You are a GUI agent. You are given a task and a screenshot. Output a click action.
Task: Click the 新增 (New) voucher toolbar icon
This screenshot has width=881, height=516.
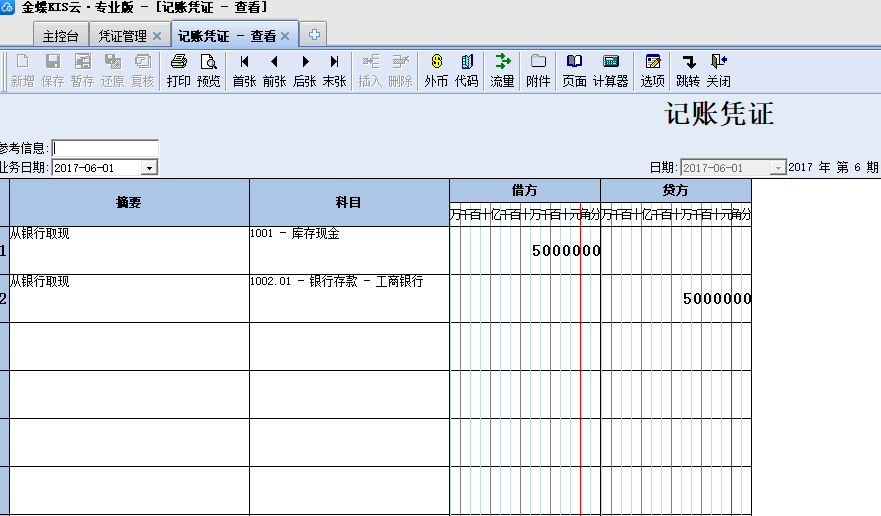pyautogui.click(x=22, y=70)
